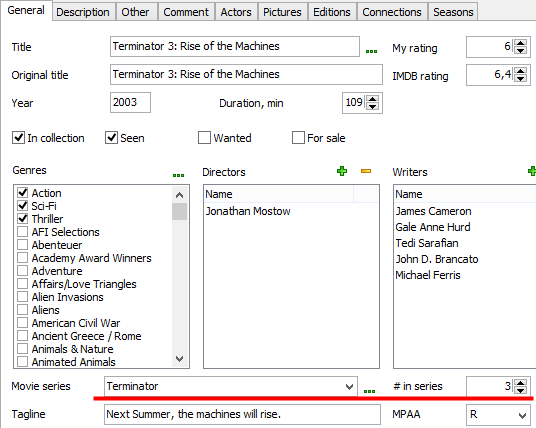Check the Affairs/Love Triangles genre

coord(23,284)
